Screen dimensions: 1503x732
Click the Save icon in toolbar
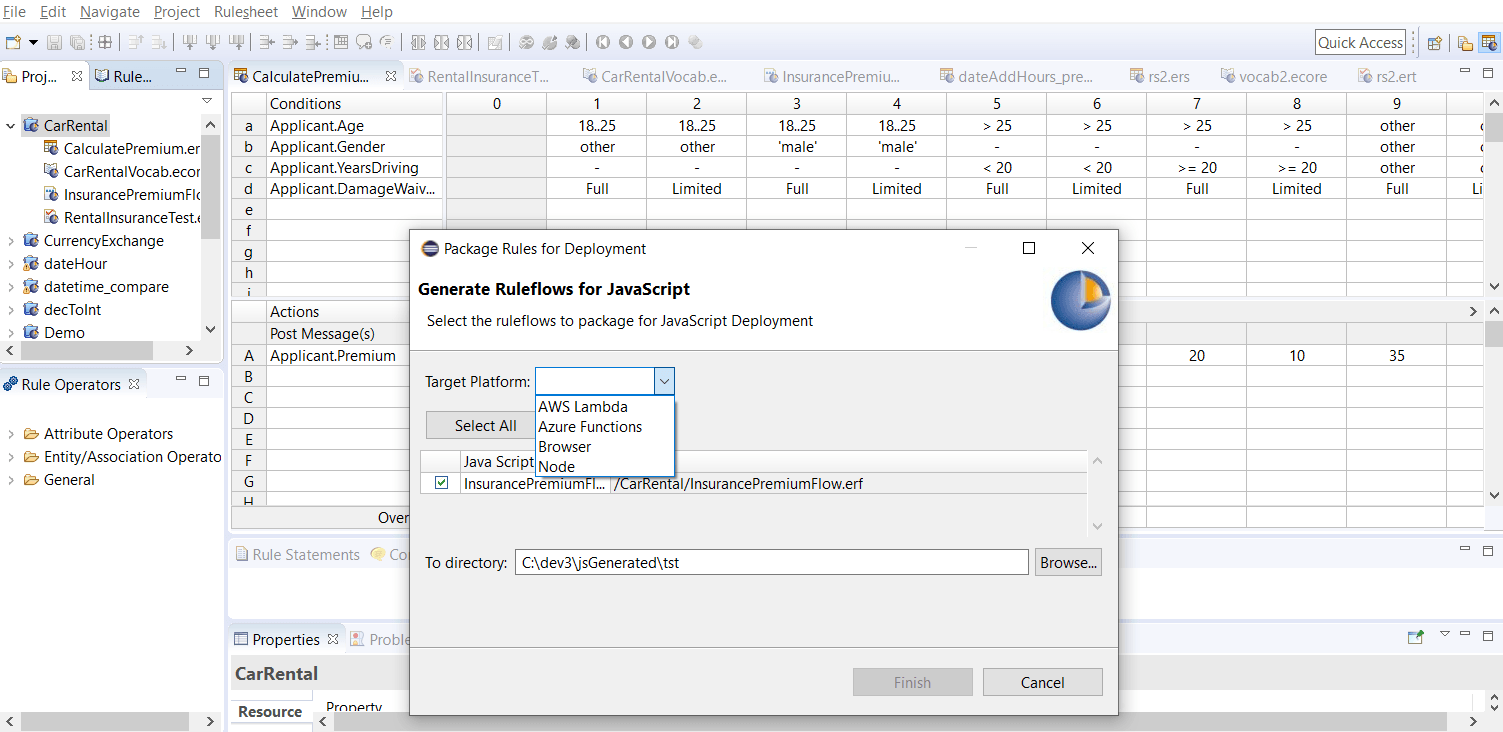coord(54,42)
